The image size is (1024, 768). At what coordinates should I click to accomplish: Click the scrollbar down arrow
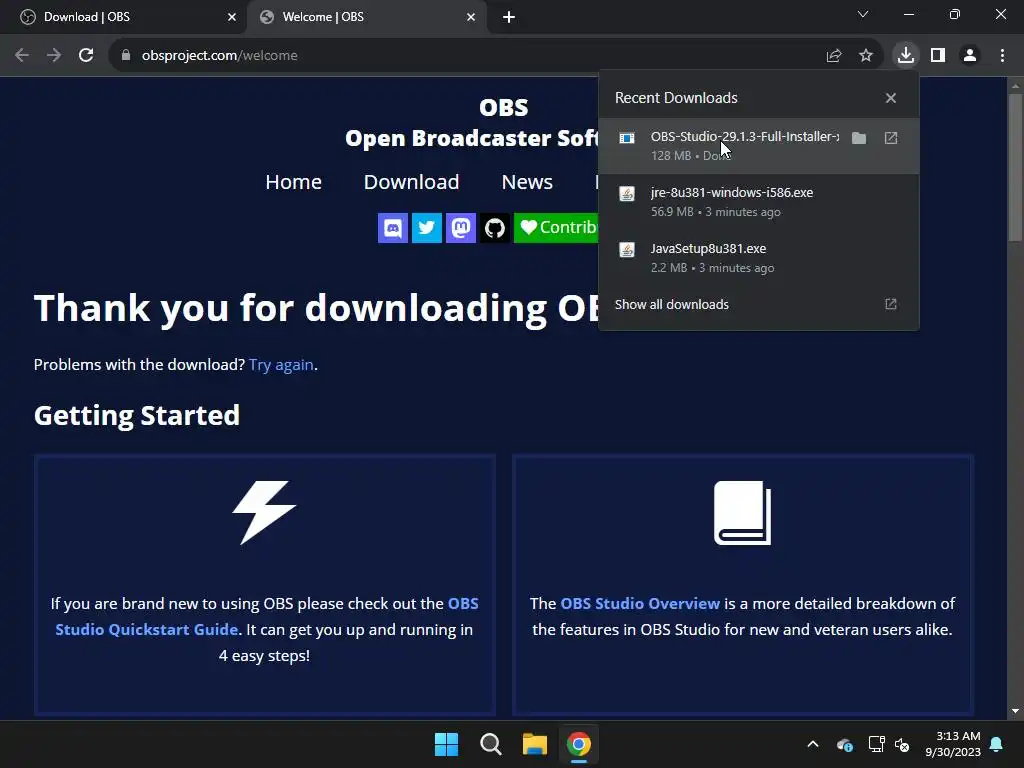1015,711
